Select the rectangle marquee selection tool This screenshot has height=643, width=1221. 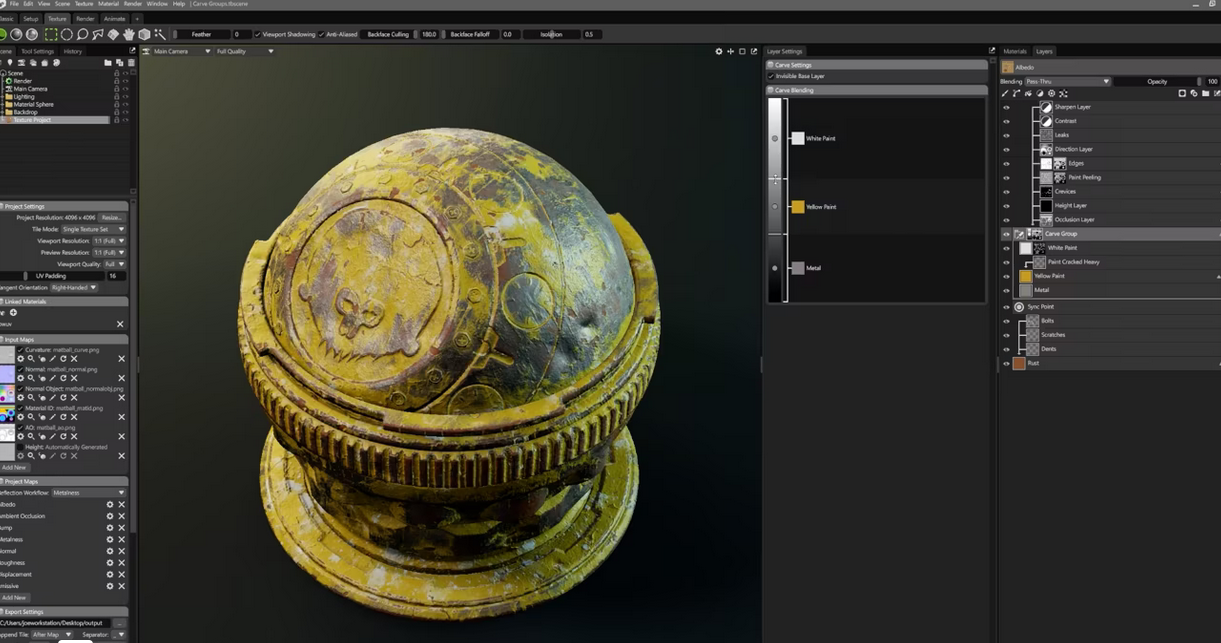pos(51,34)
